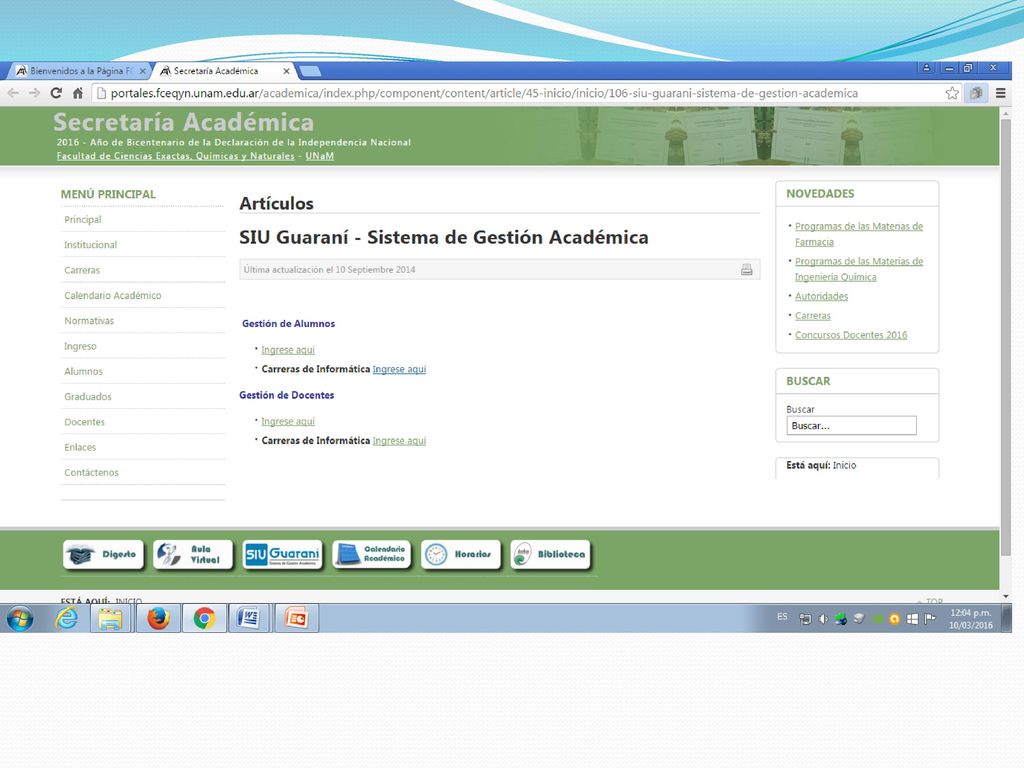Image resolution: width=1024 pixels, height=768 pixels.
Task: Click the Show Desktop strip beside the clock
Action: click(1006, 618)
